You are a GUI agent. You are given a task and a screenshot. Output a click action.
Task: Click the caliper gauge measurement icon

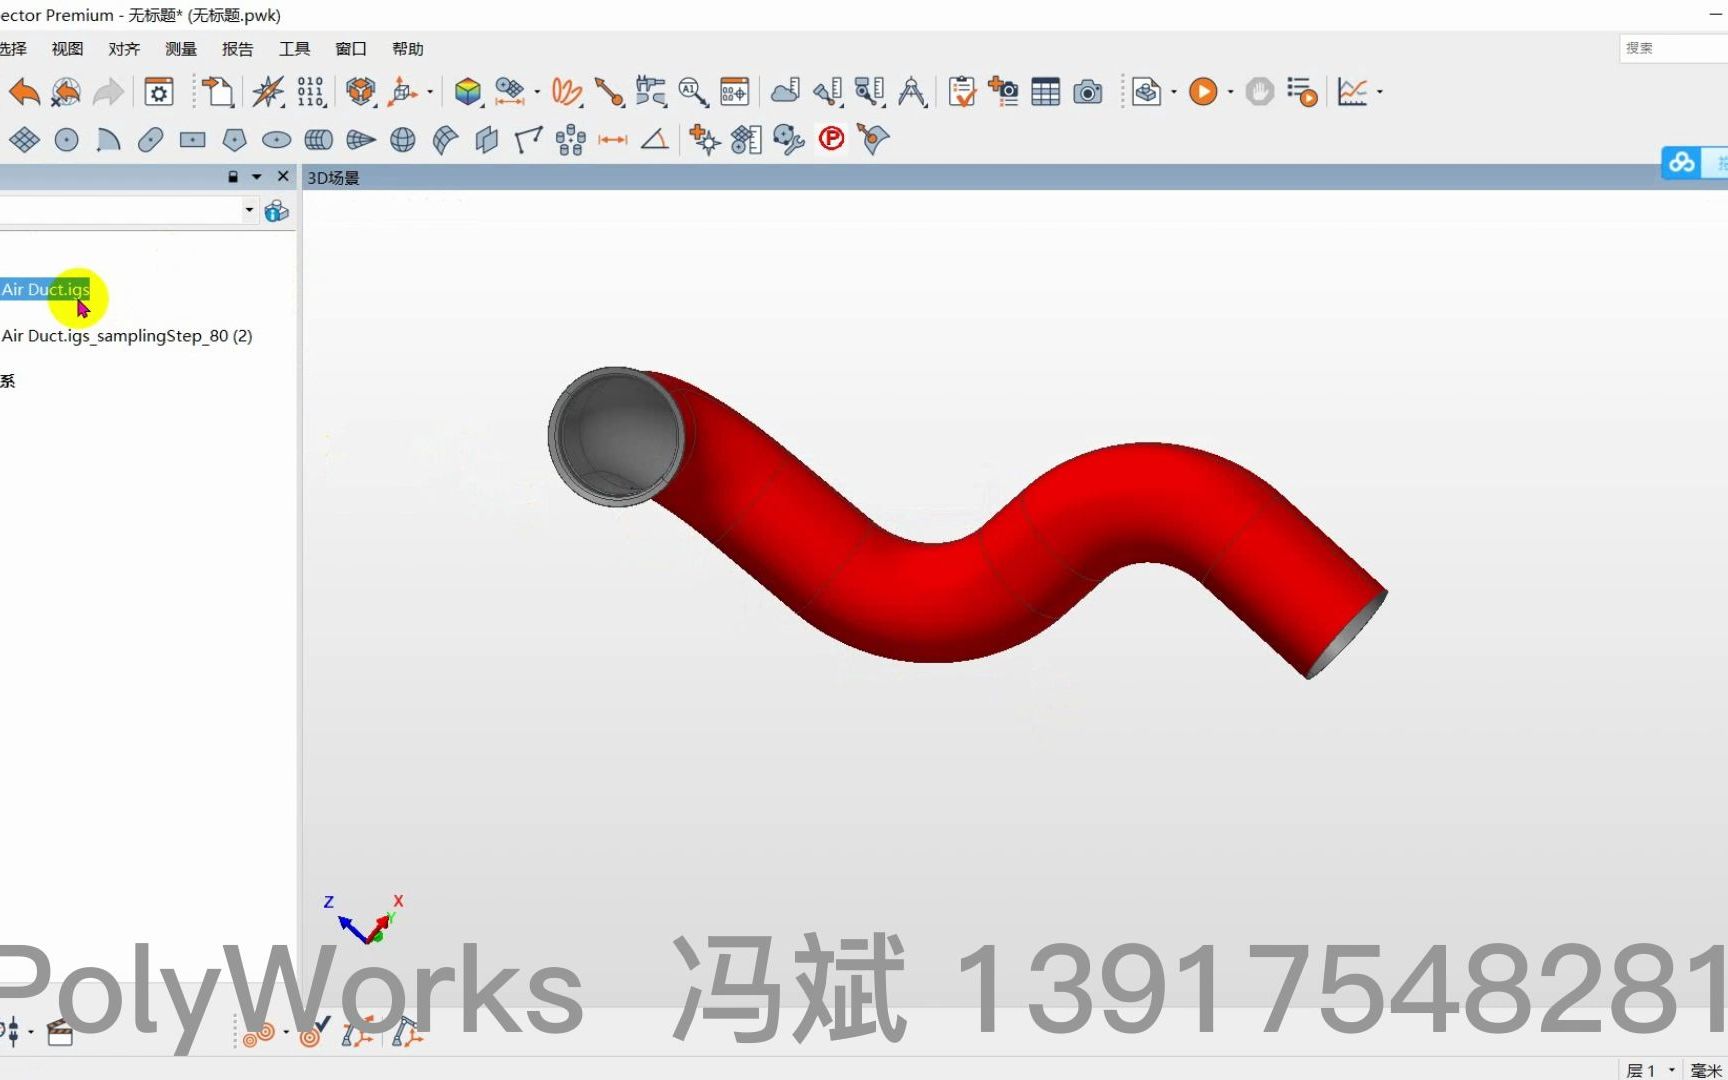pyautogui.click(x=651, y=92)
